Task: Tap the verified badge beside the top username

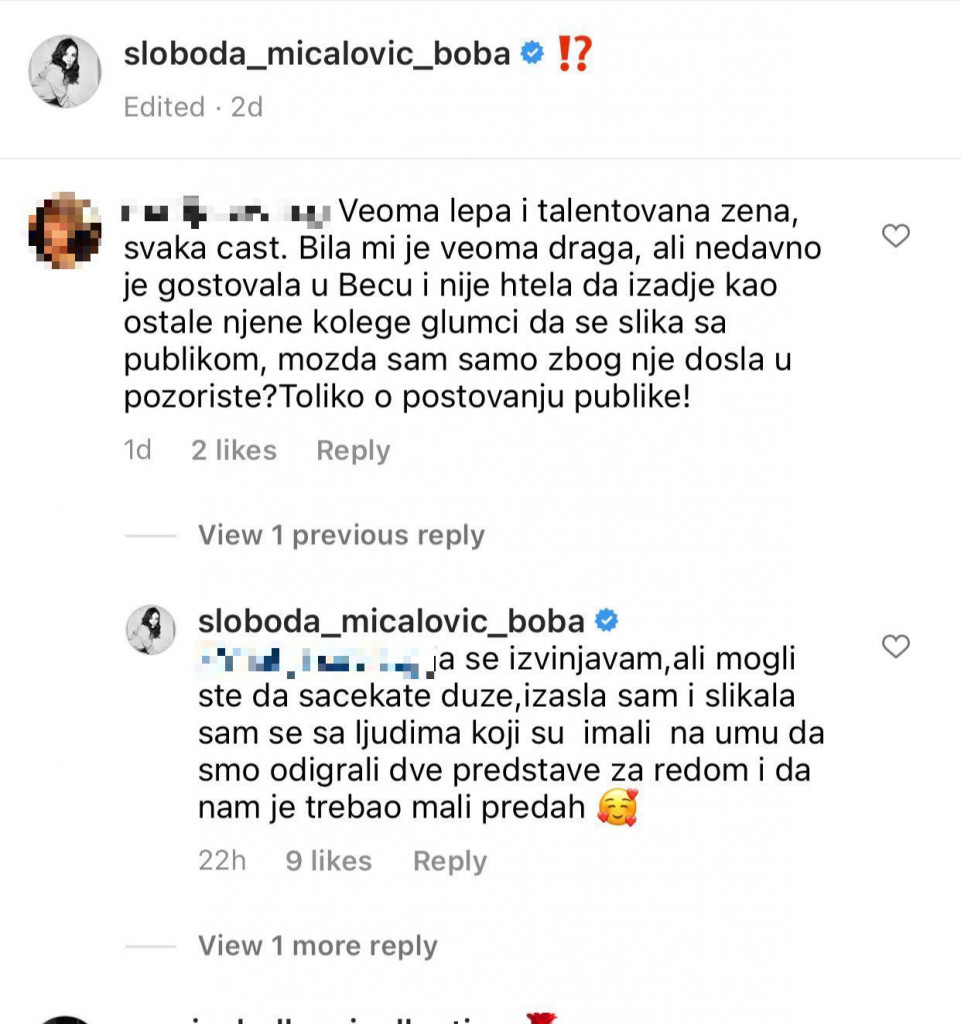Action: pos(532,54)
